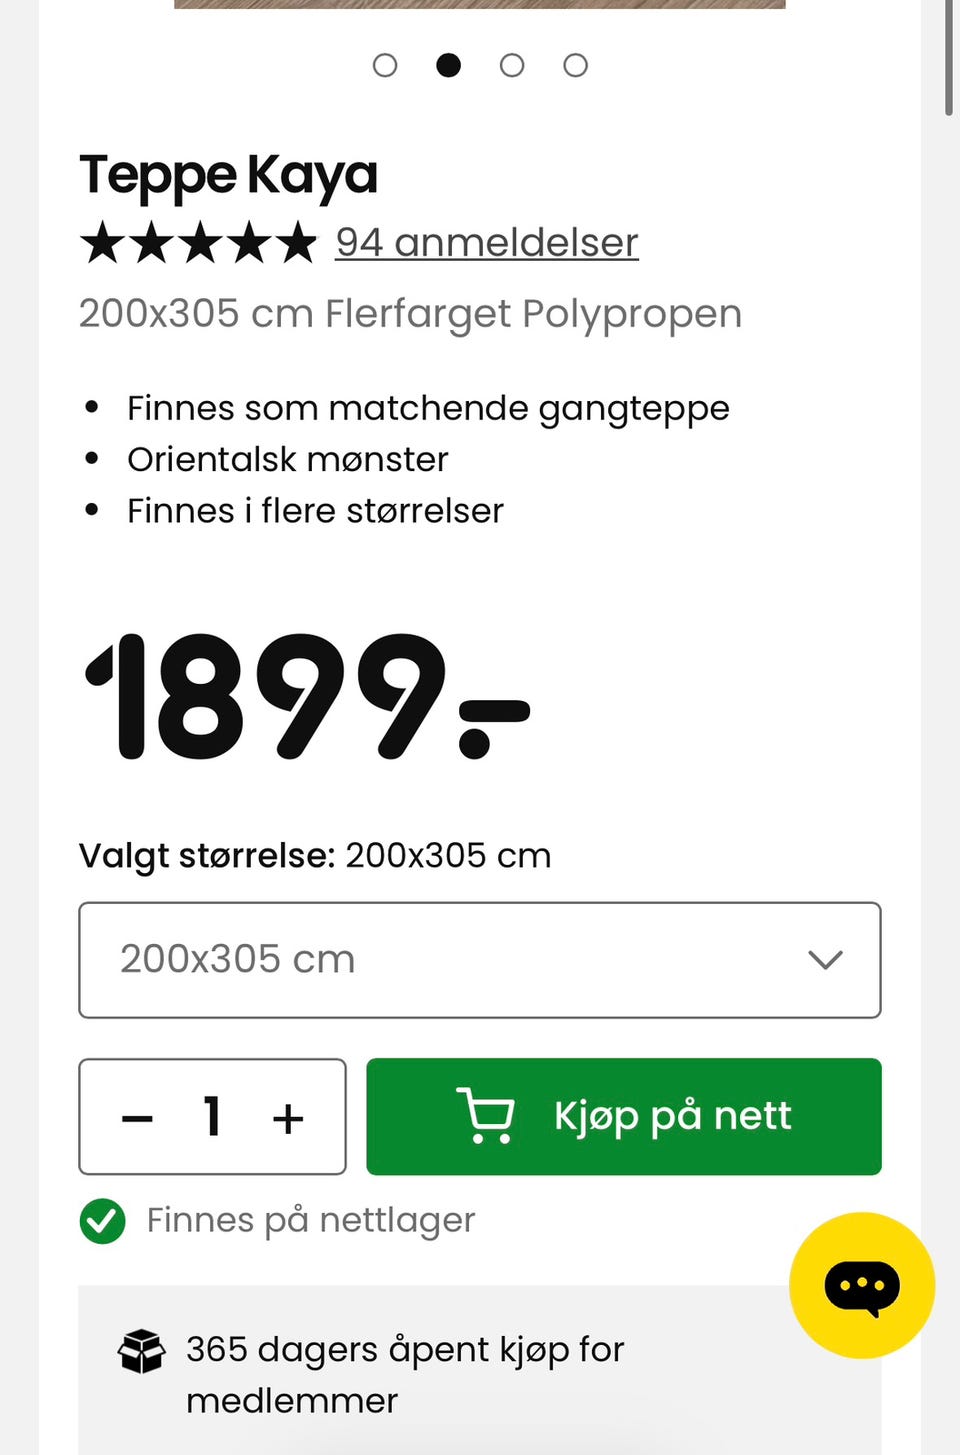960x1455 pixels.
Task: Click the Kjøp på nett button
Action: pos(624,1116)
